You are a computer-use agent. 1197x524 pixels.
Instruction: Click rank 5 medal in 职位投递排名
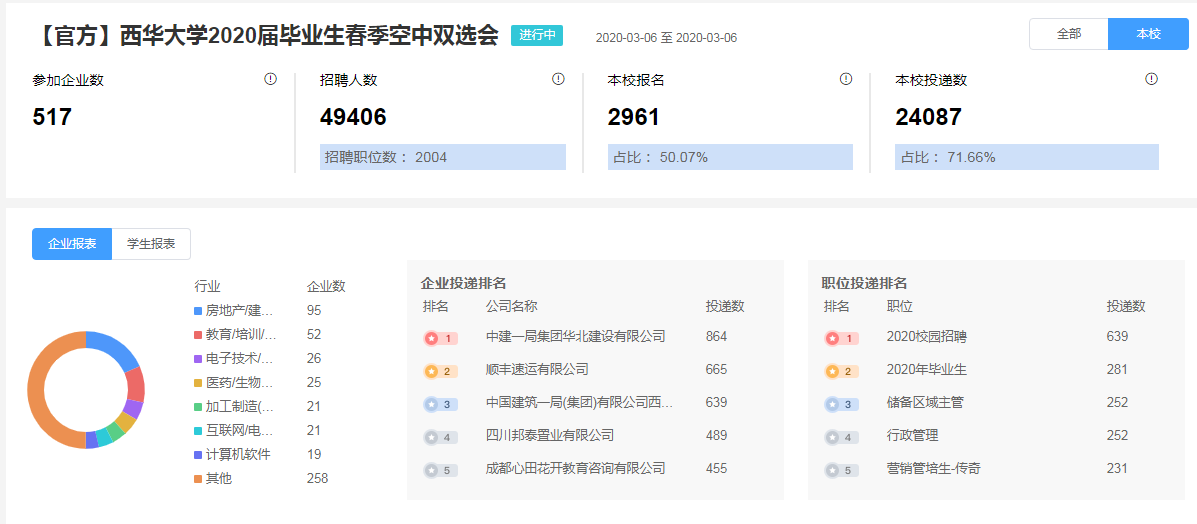click(841, 470)
